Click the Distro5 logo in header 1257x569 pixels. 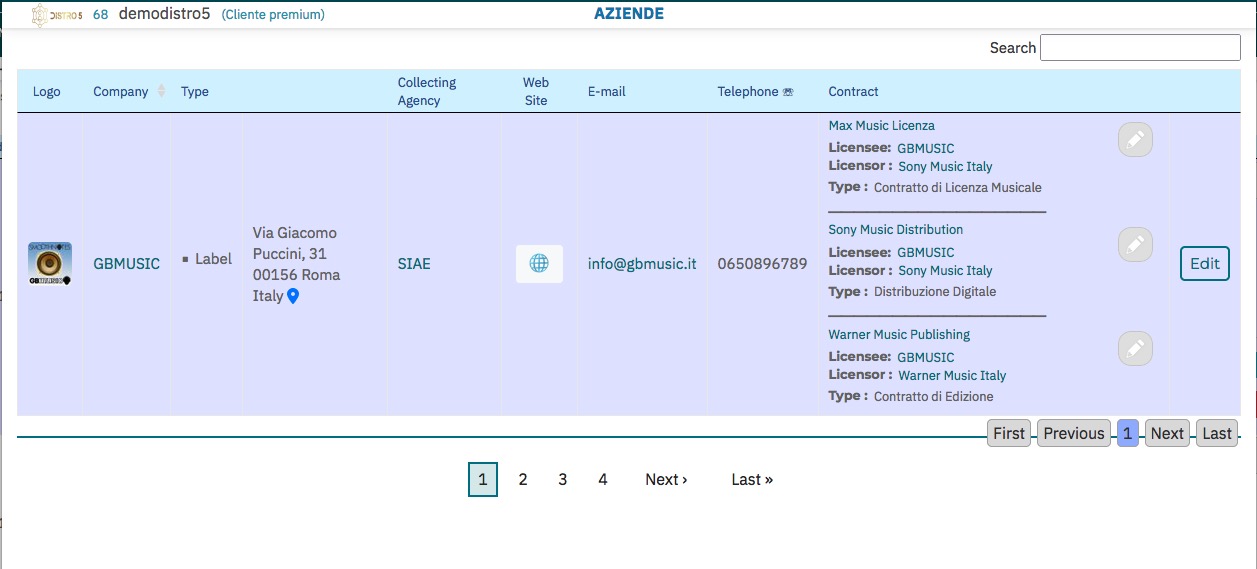pos(58,15)
